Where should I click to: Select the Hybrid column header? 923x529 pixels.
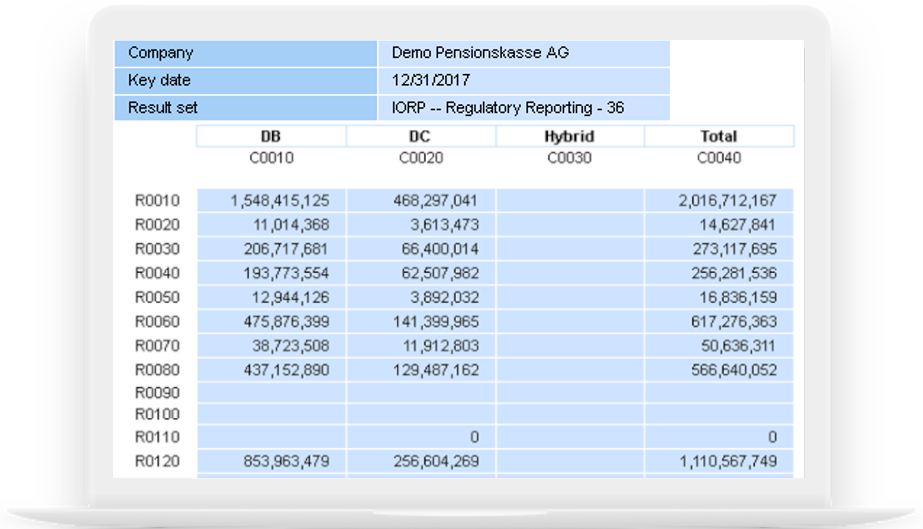[x=569, y=136]
